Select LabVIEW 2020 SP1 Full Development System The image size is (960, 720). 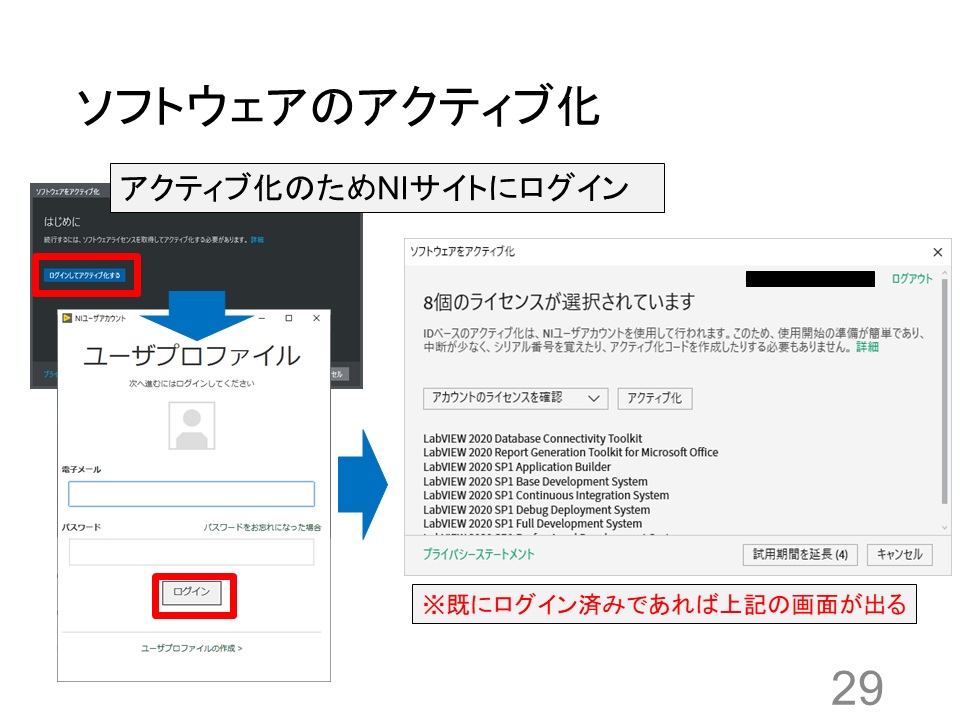pos(533,524)
